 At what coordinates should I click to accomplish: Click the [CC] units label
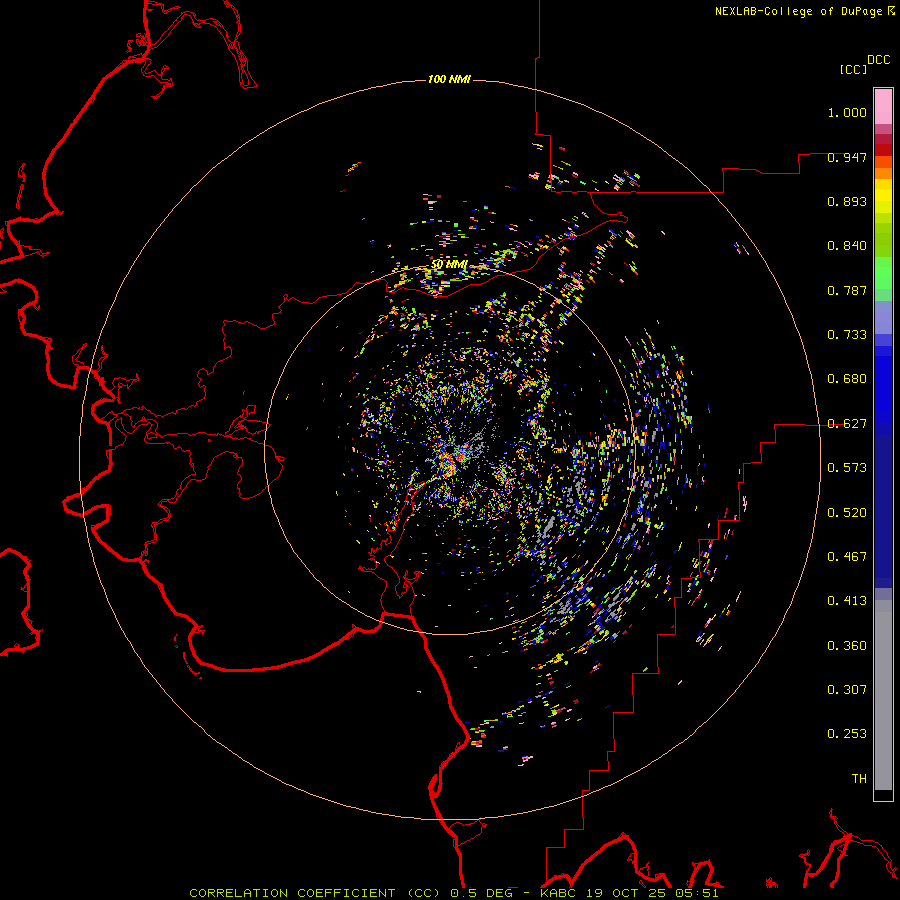(853, 69)
